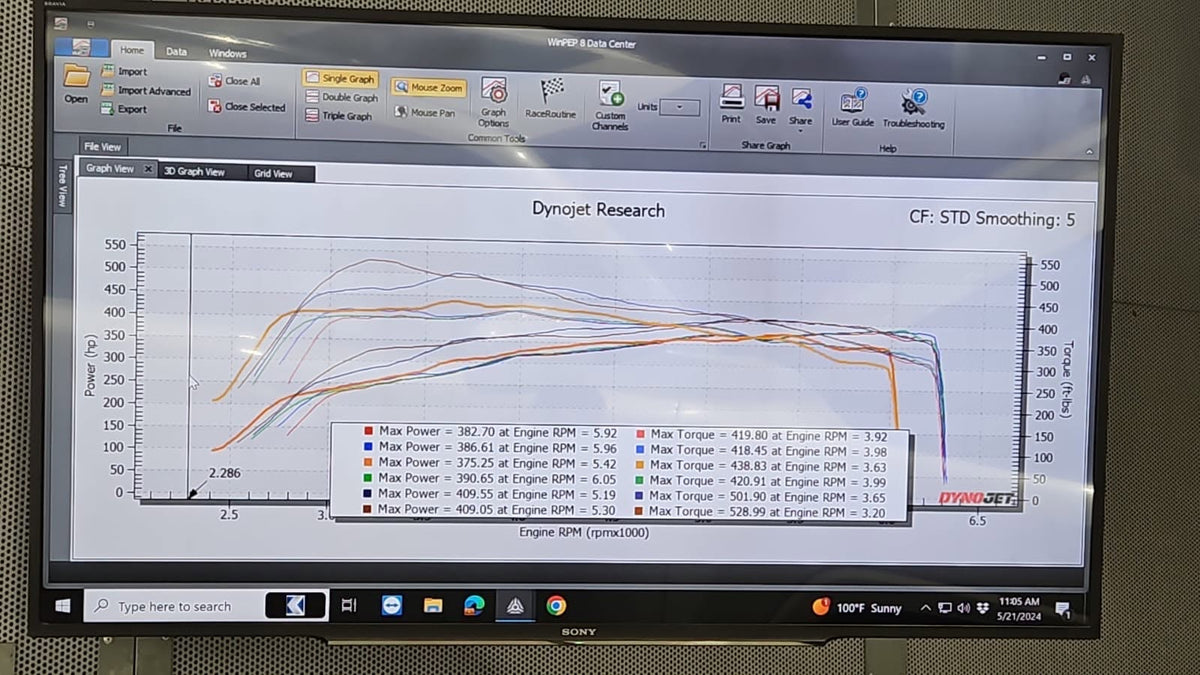This screenshot has height=675, width=1200.
Task: Click the Dynojet Research graph title
Action: [x=598, y=210]
